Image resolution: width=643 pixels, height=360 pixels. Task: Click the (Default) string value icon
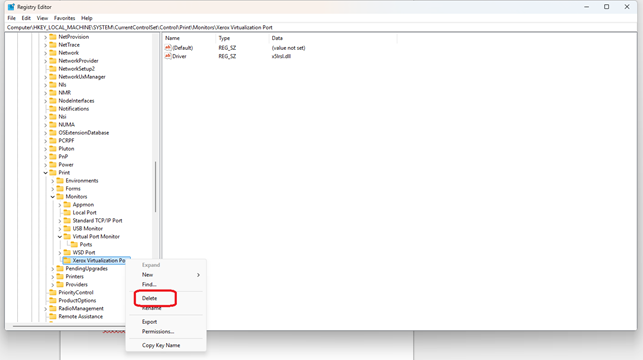click(168, 48)
